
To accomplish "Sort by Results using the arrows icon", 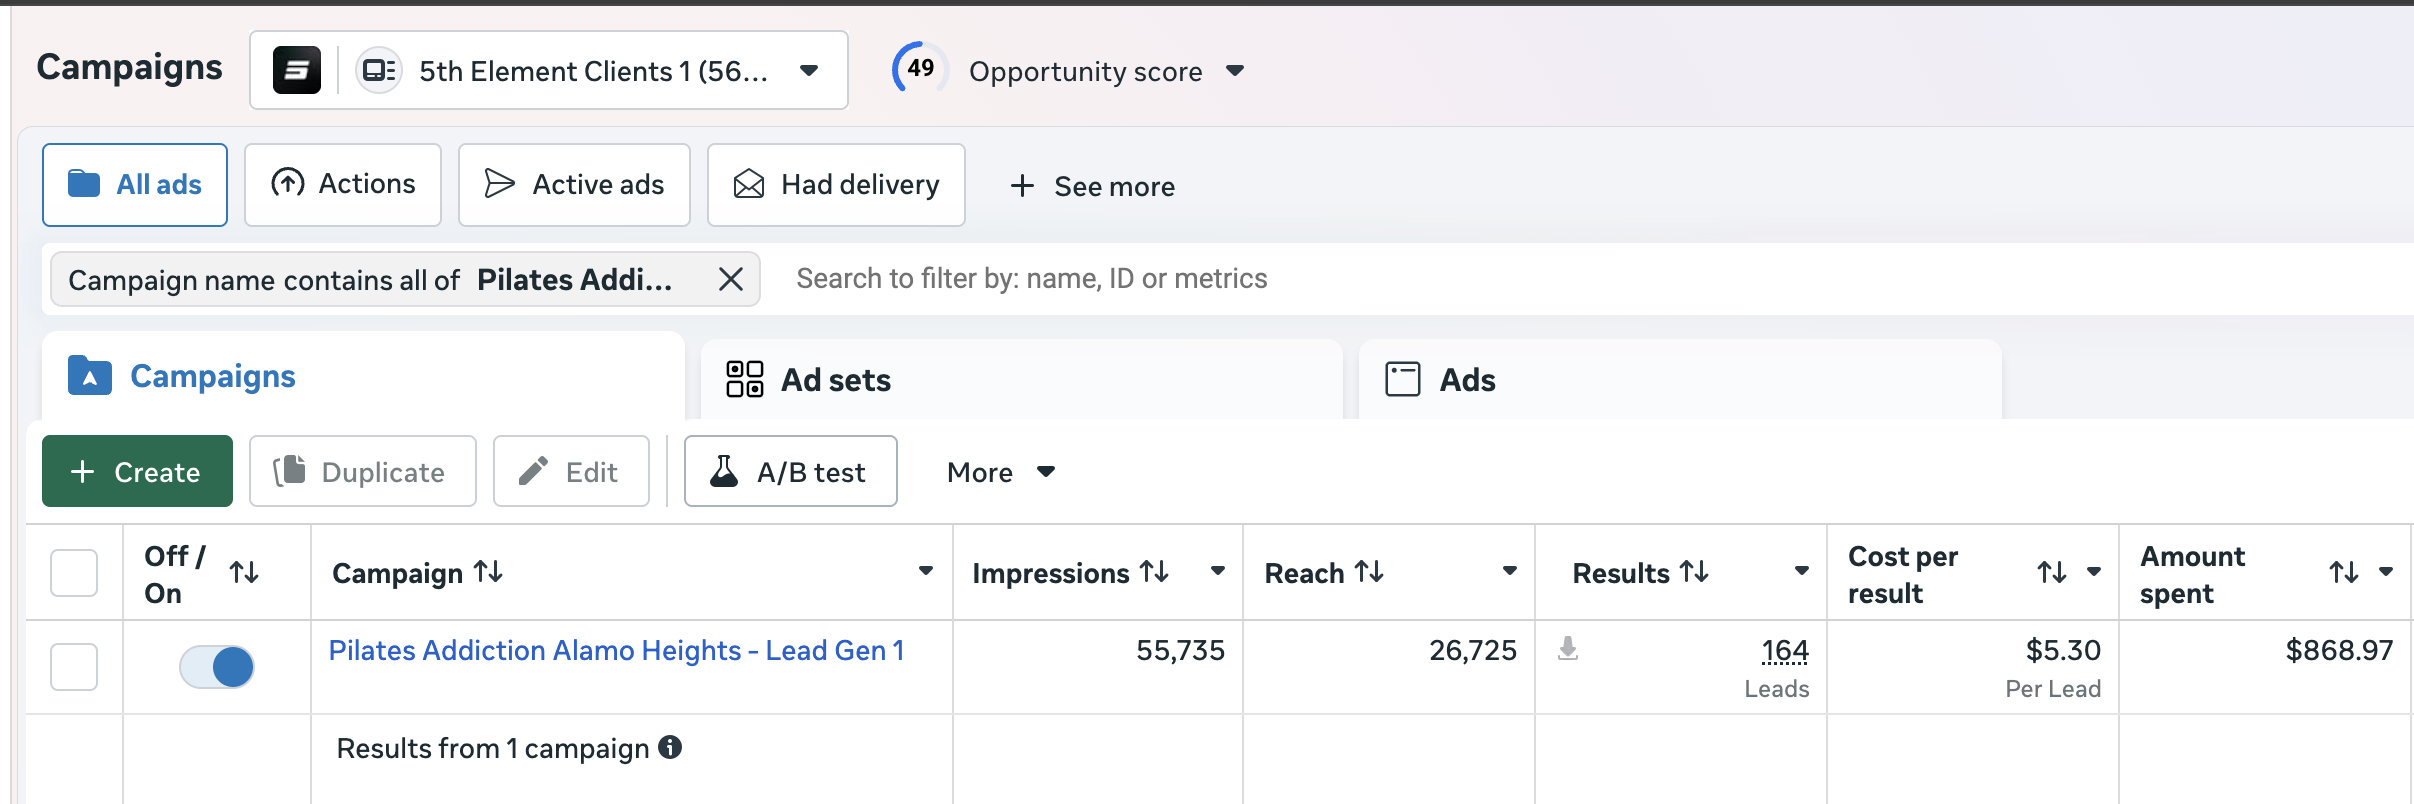I will click(x=1694, y=572).
